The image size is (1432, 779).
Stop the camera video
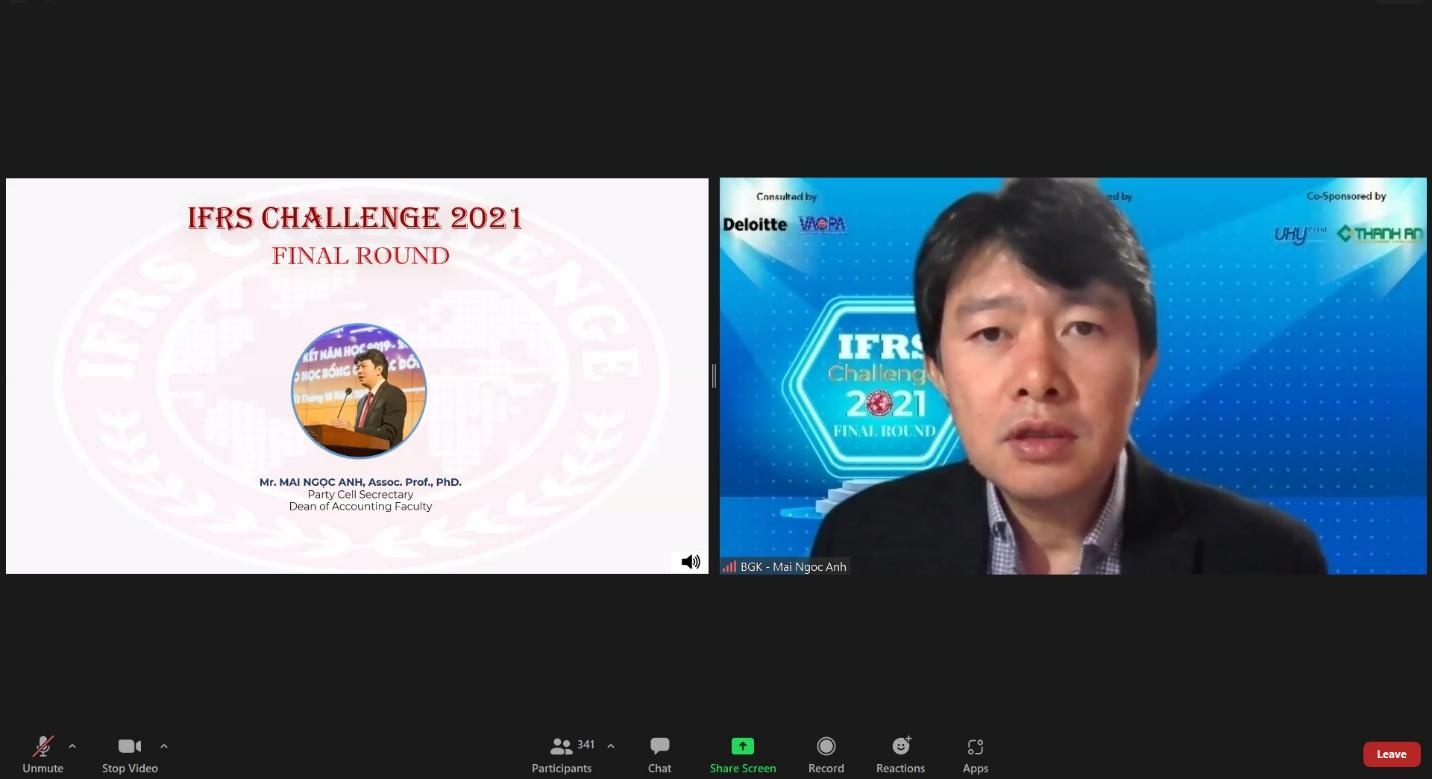coord(129,753)
